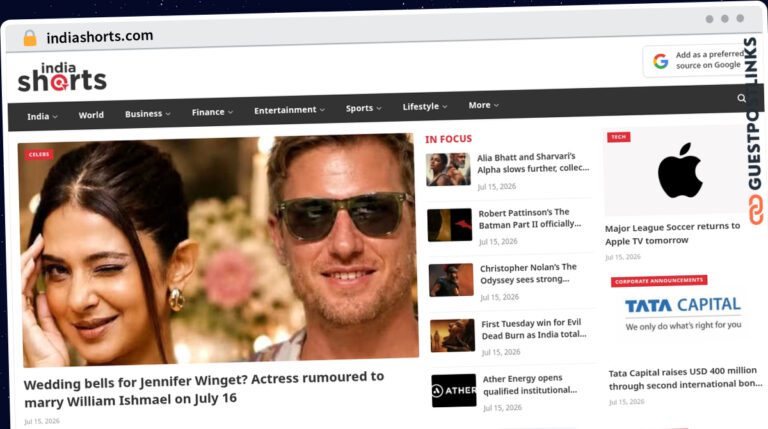Screen dimensions: 768x429
Task: Open the Tata Capital logo image
Action: 682,313
